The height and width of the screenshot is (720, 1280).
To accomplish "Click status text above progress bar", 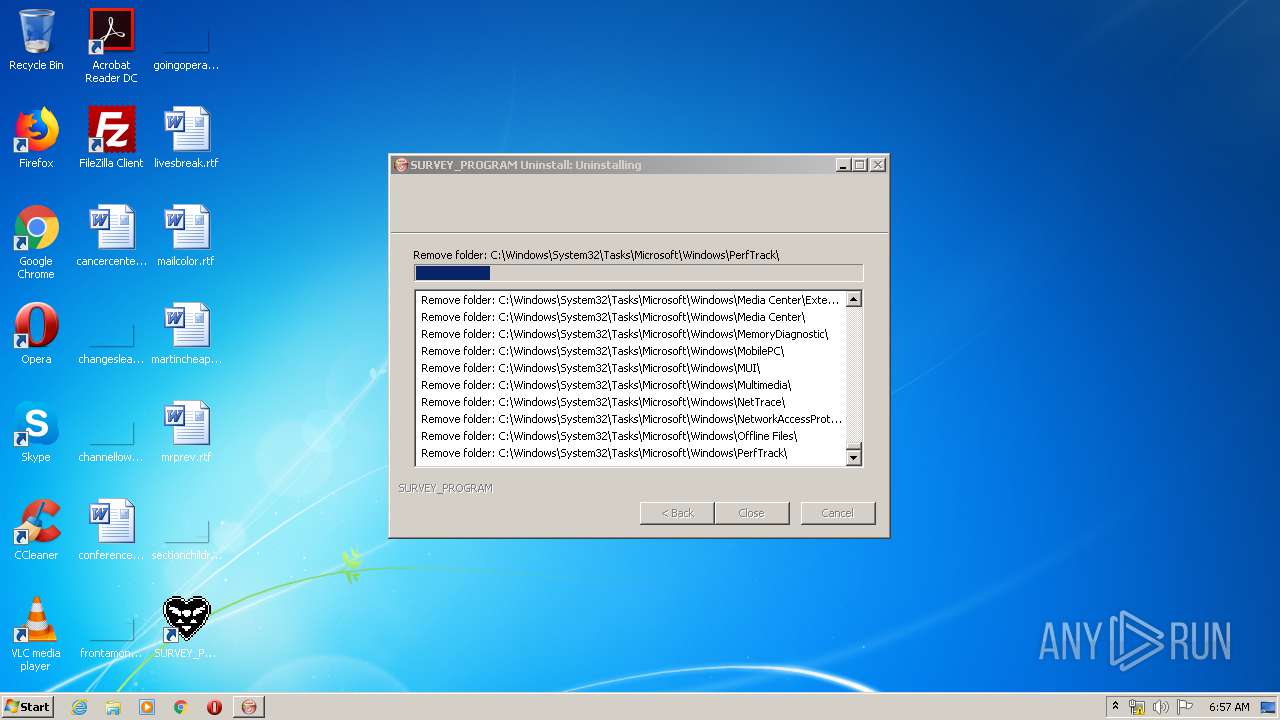I will coord(596,255).
